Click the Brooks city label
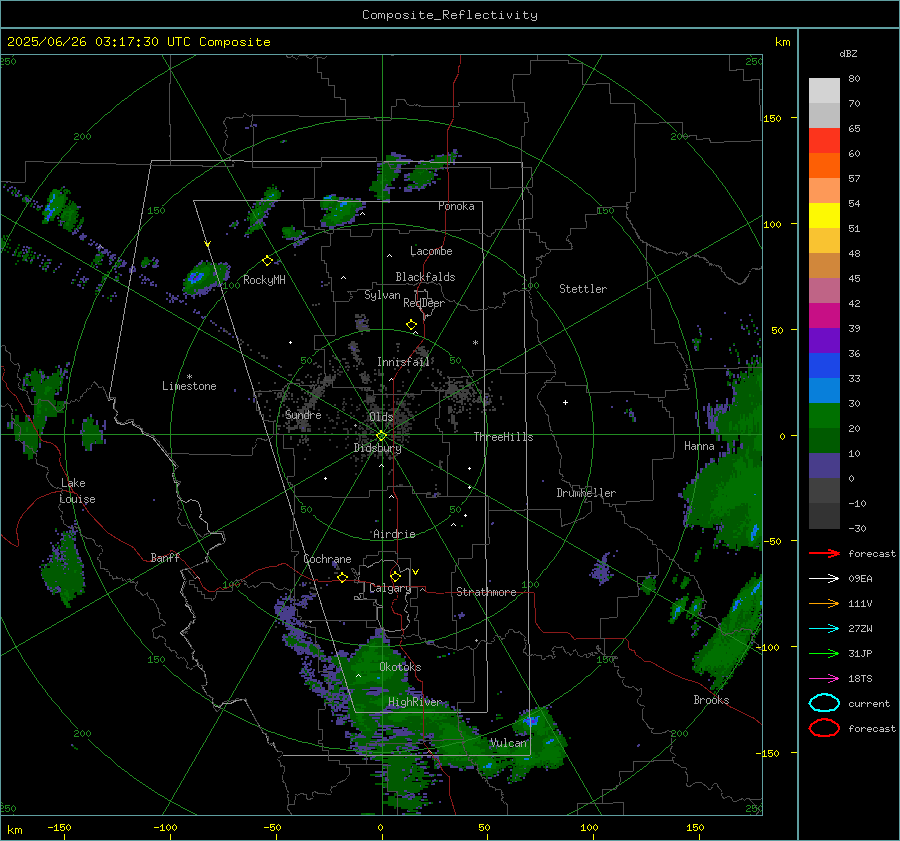900x841 pixels. 711,700
